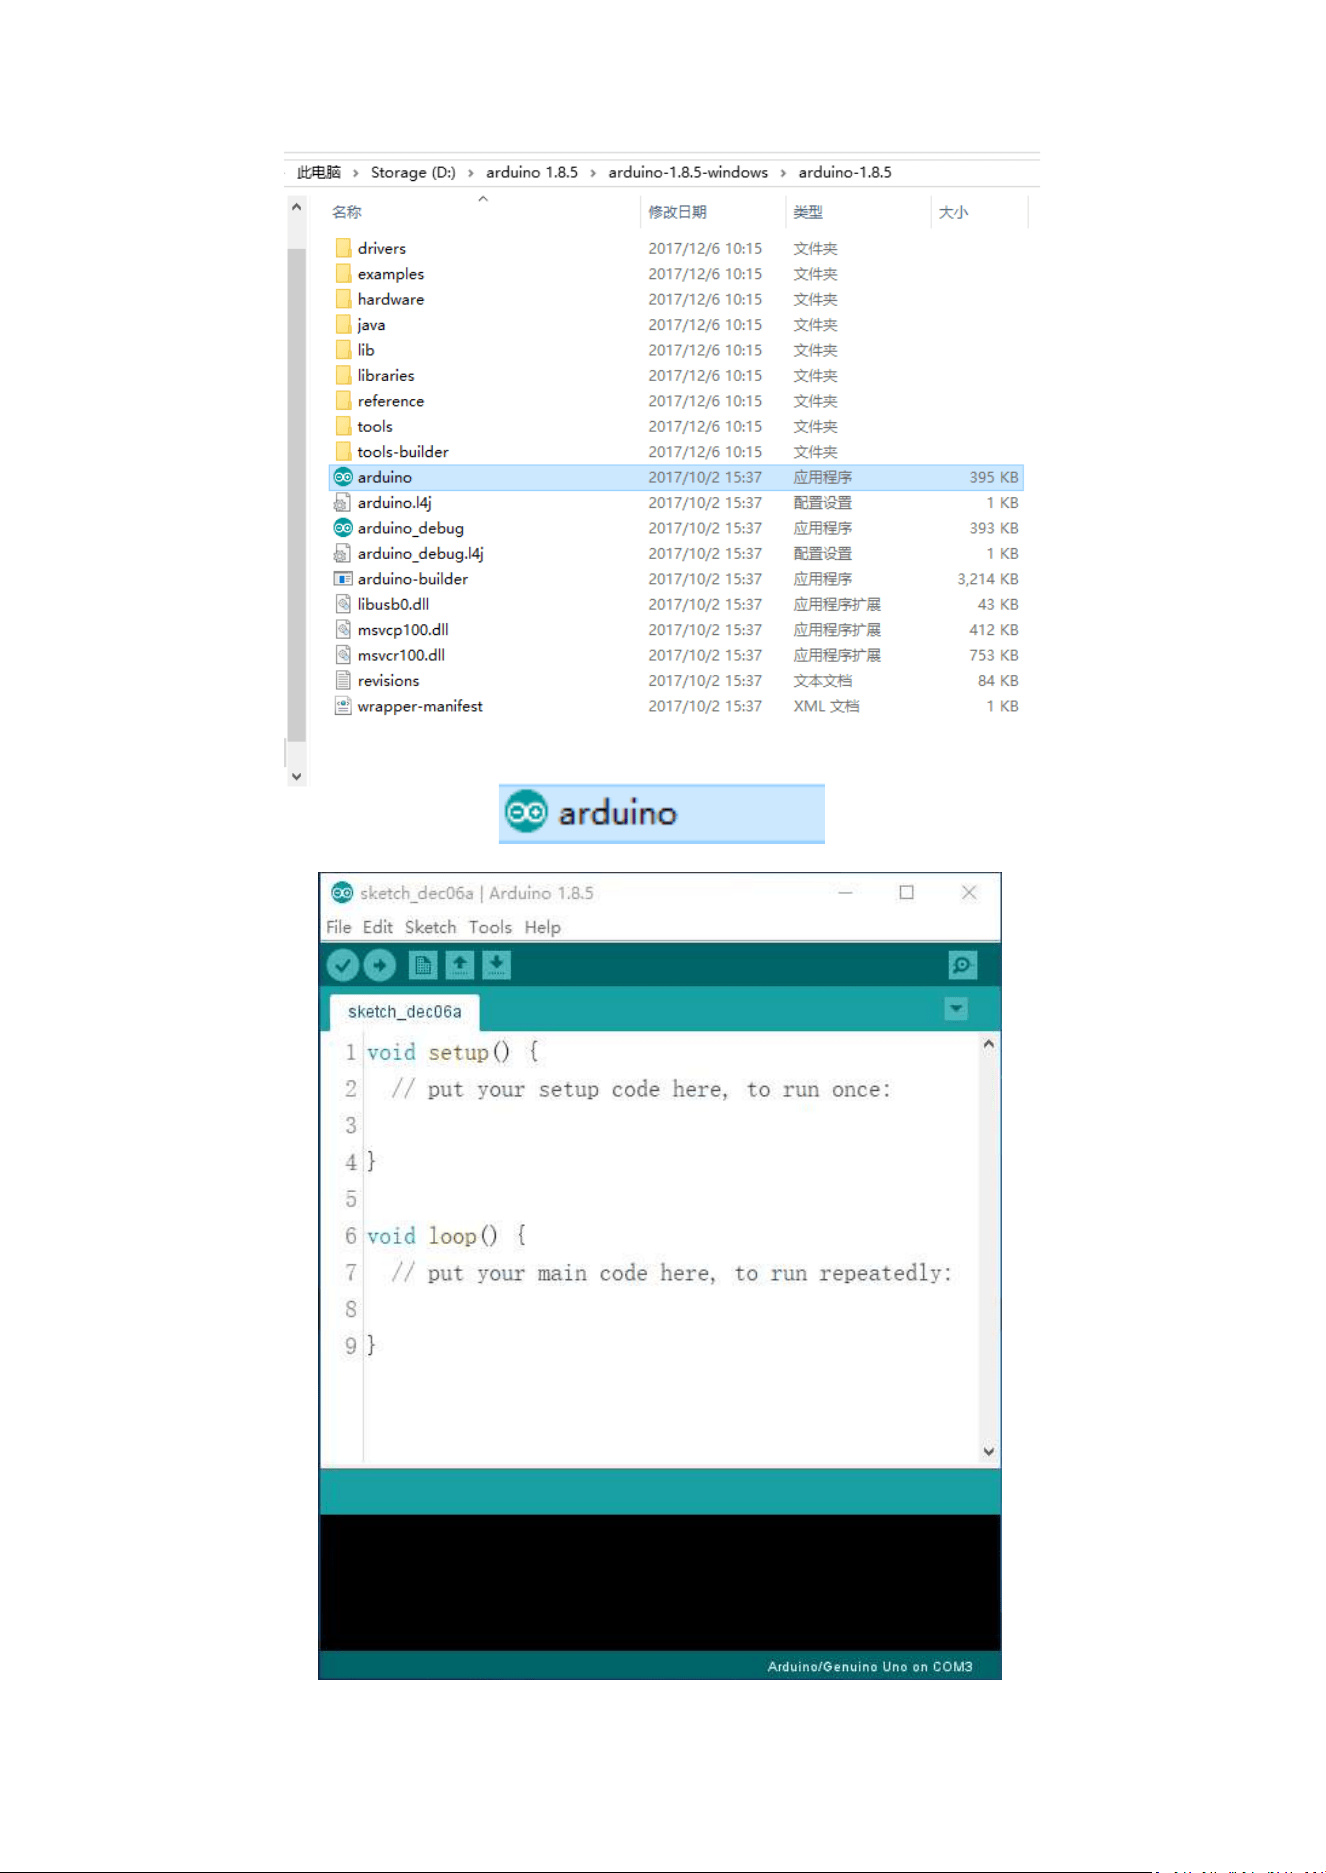Open the Serial Monitor magnifier icon
Screen dimensions: 1326x1873
(962, 965)
